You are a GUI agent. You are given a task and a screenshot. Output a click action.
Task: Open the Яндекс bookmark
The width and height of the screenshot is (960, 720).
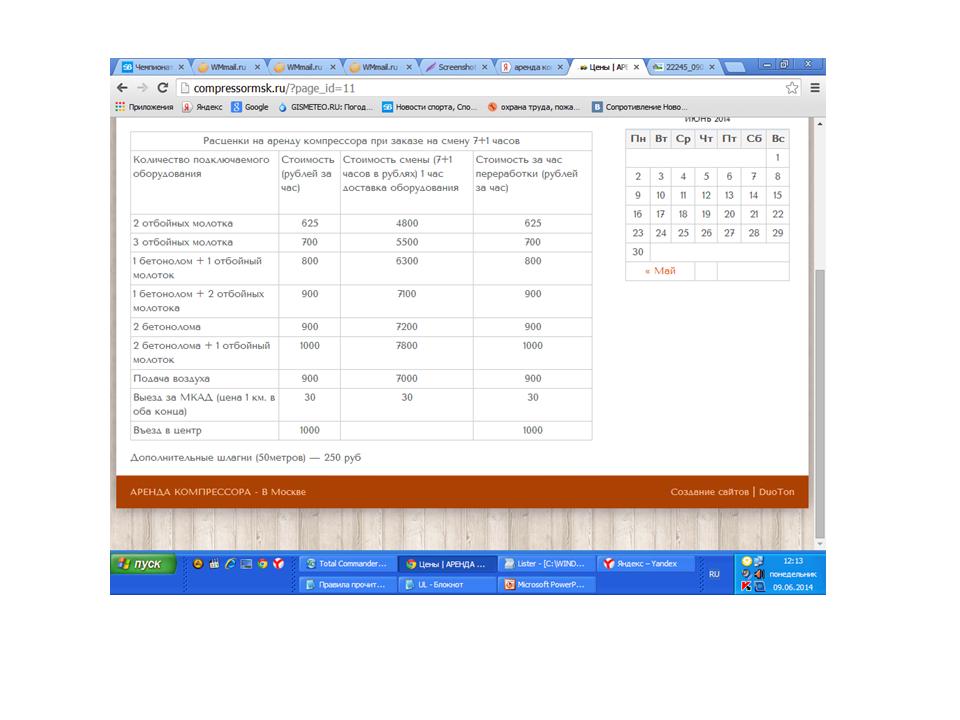click(x=202, y=107)
